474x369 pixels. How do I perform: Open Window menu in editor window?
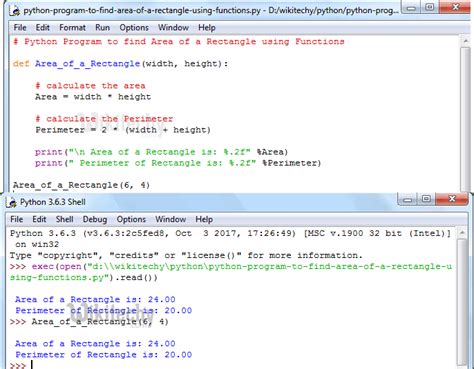click(173, 28)
